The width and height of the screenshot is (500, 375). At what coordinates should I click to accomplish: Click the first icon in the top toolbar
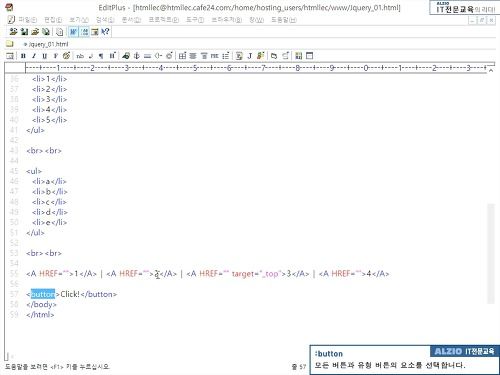pos(13,32)
